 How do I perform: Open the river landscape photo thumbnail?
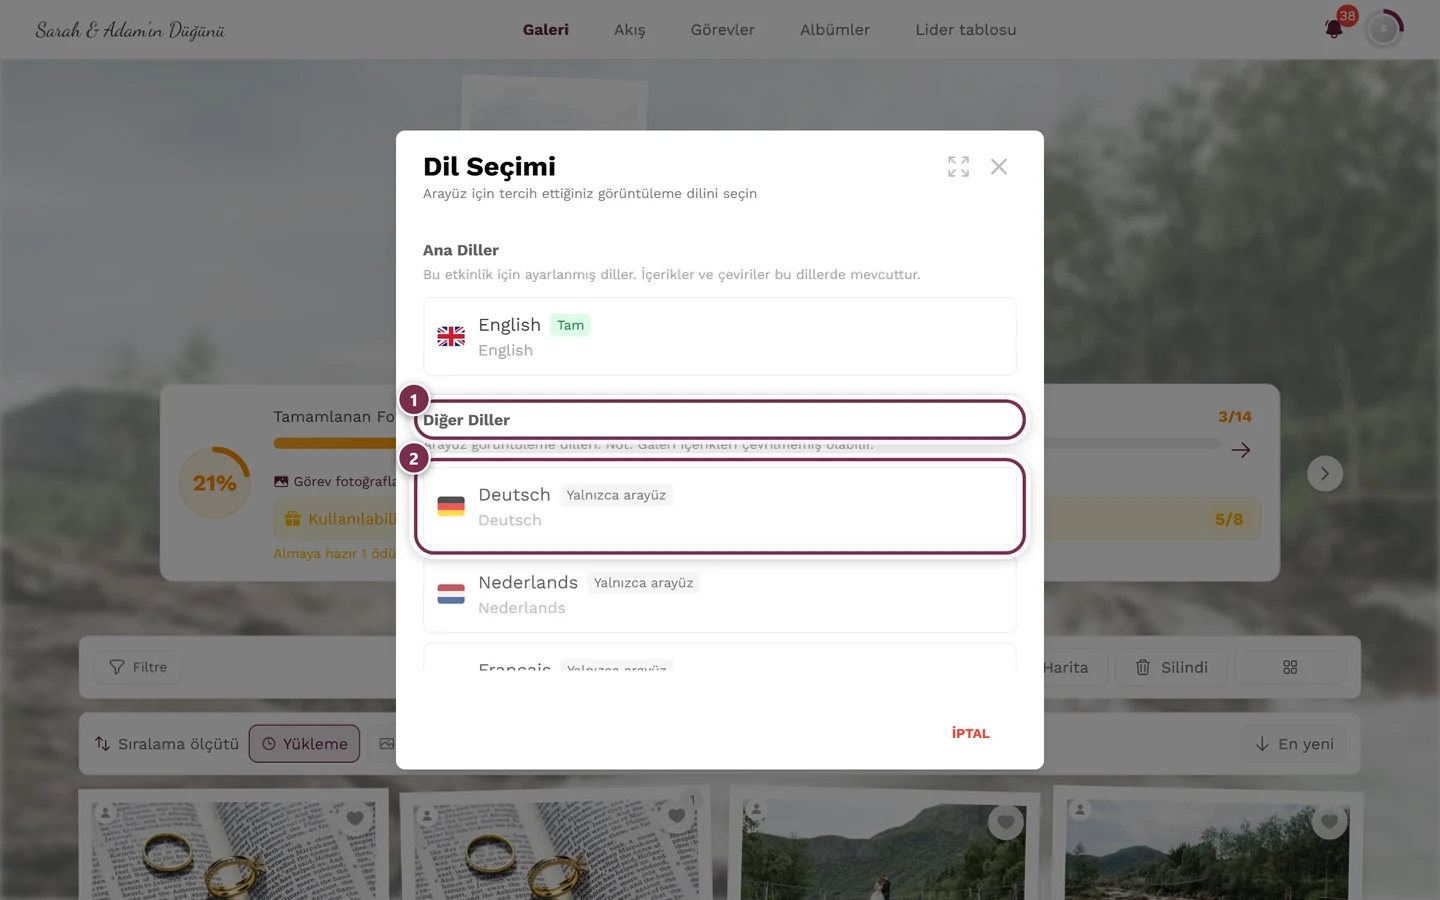(x=1207, y=851)
